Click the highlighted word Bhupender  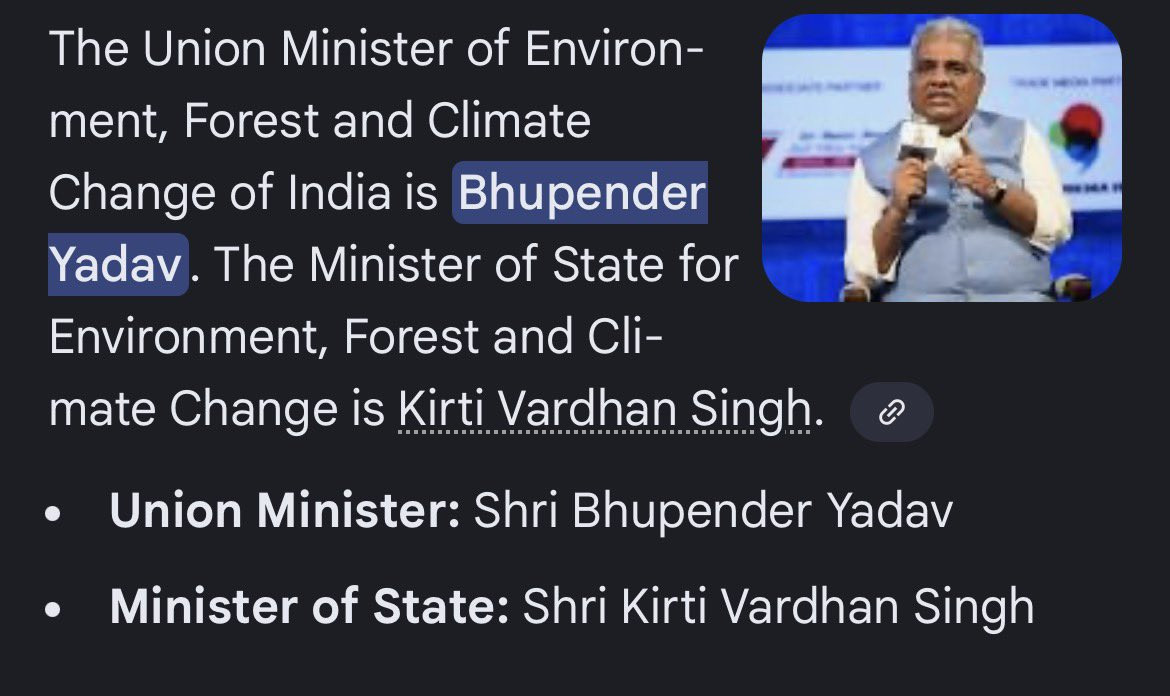click(x=581, y=192)
